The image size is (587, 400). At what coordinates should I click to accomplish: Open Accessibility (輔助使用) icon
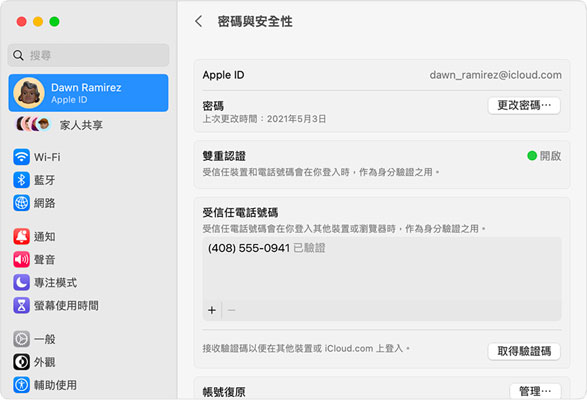coord(21,385)
